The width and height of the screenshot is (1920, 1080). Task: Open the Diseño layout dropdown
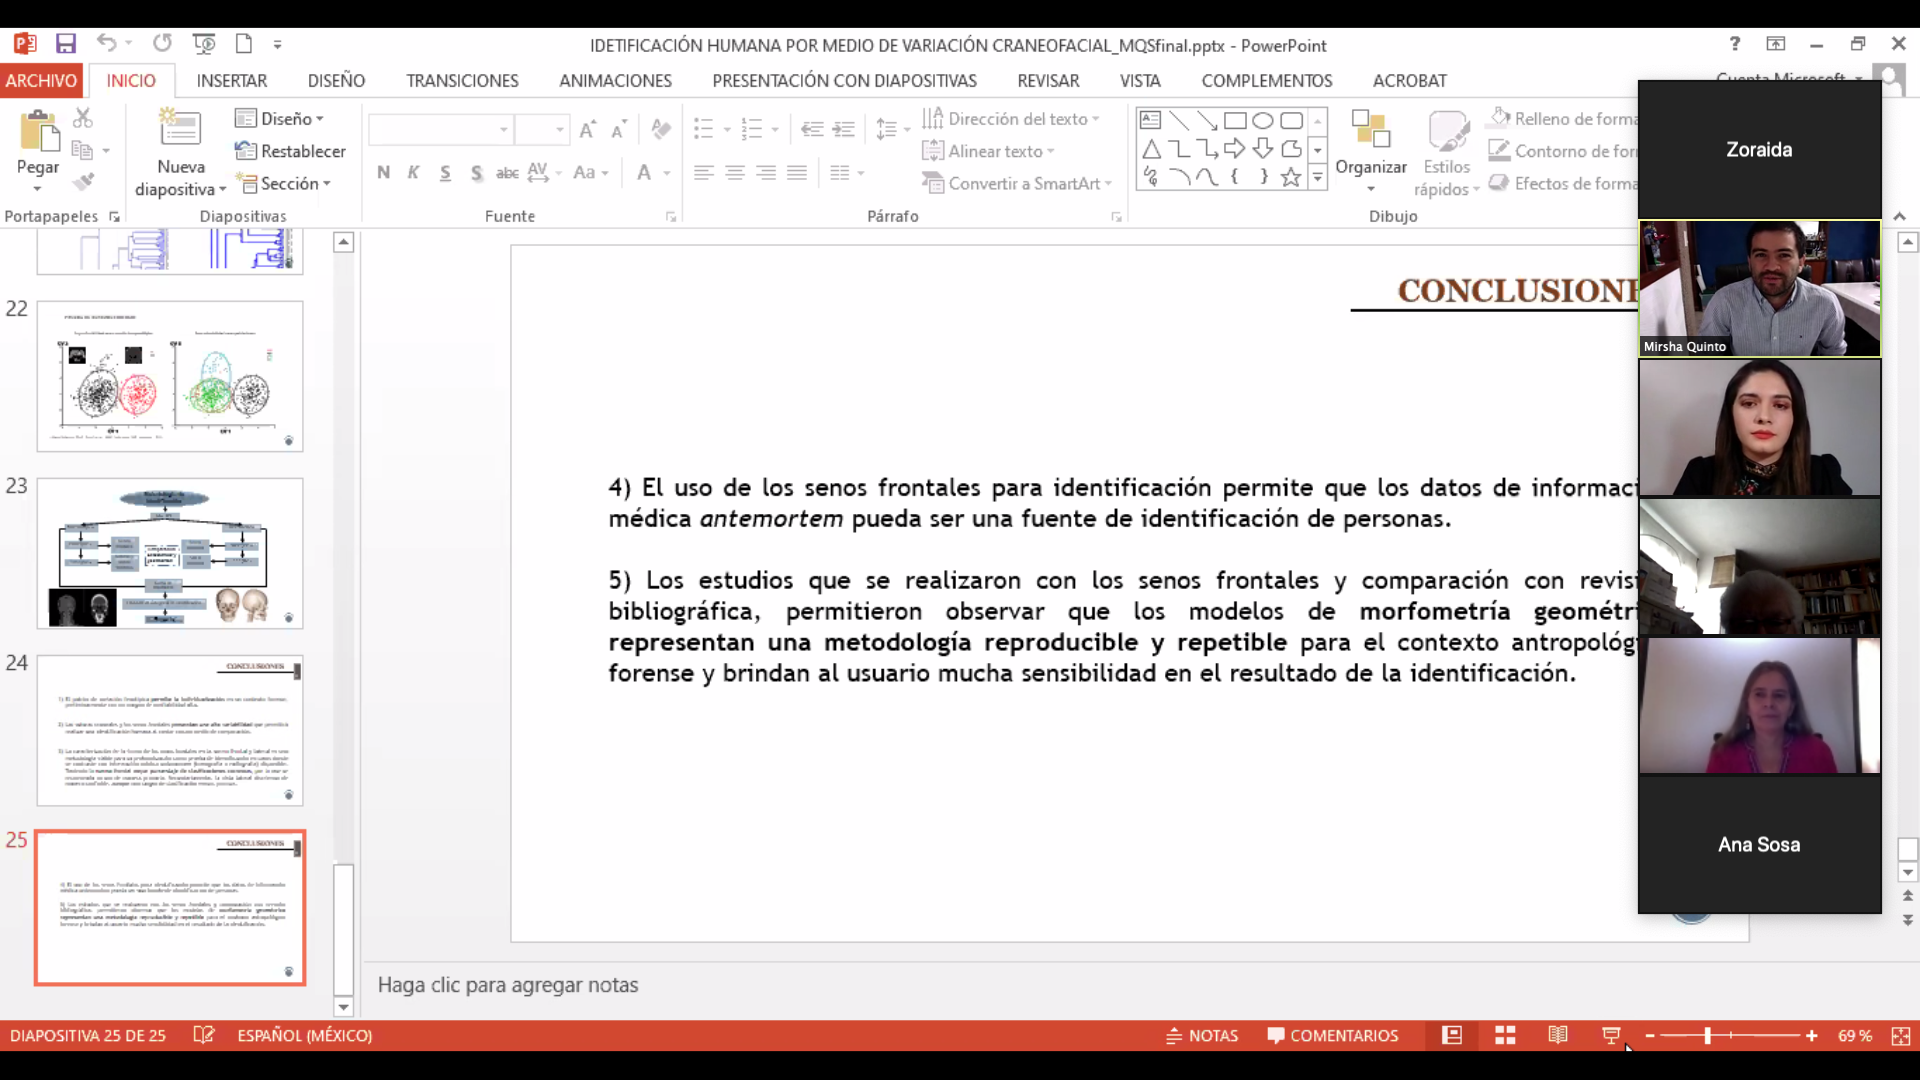point(279,118)
